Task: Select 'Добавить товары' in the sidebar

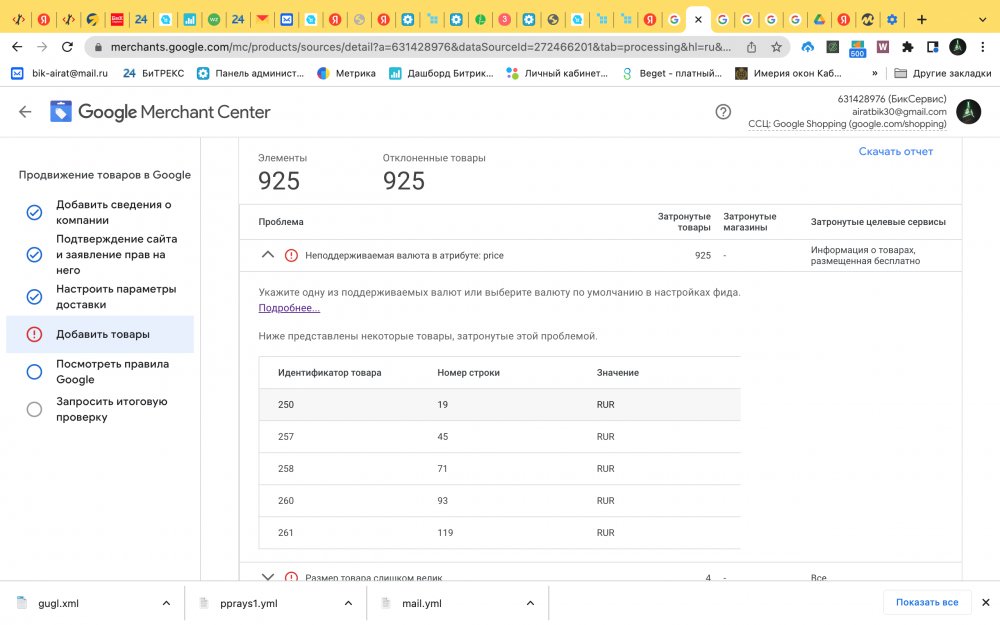Action: [103, 334]
